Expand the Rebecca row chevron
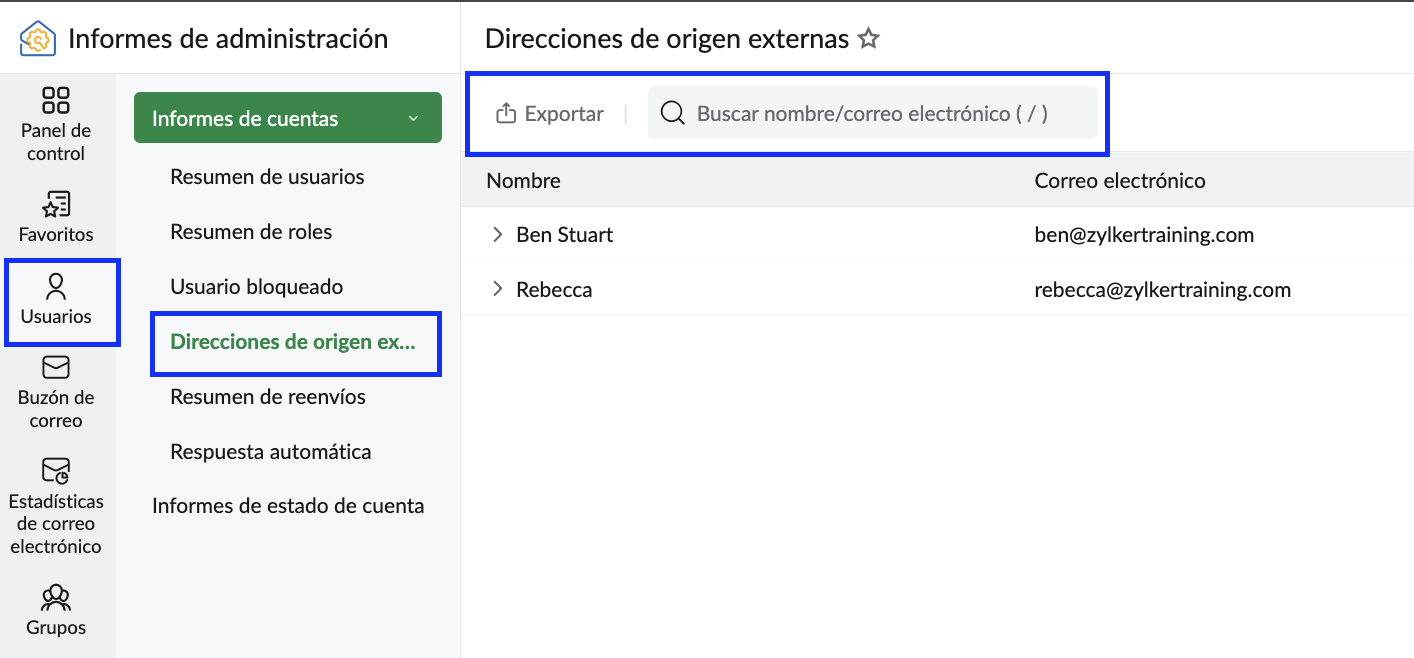 pyautogui.click(x=497, y=290)
